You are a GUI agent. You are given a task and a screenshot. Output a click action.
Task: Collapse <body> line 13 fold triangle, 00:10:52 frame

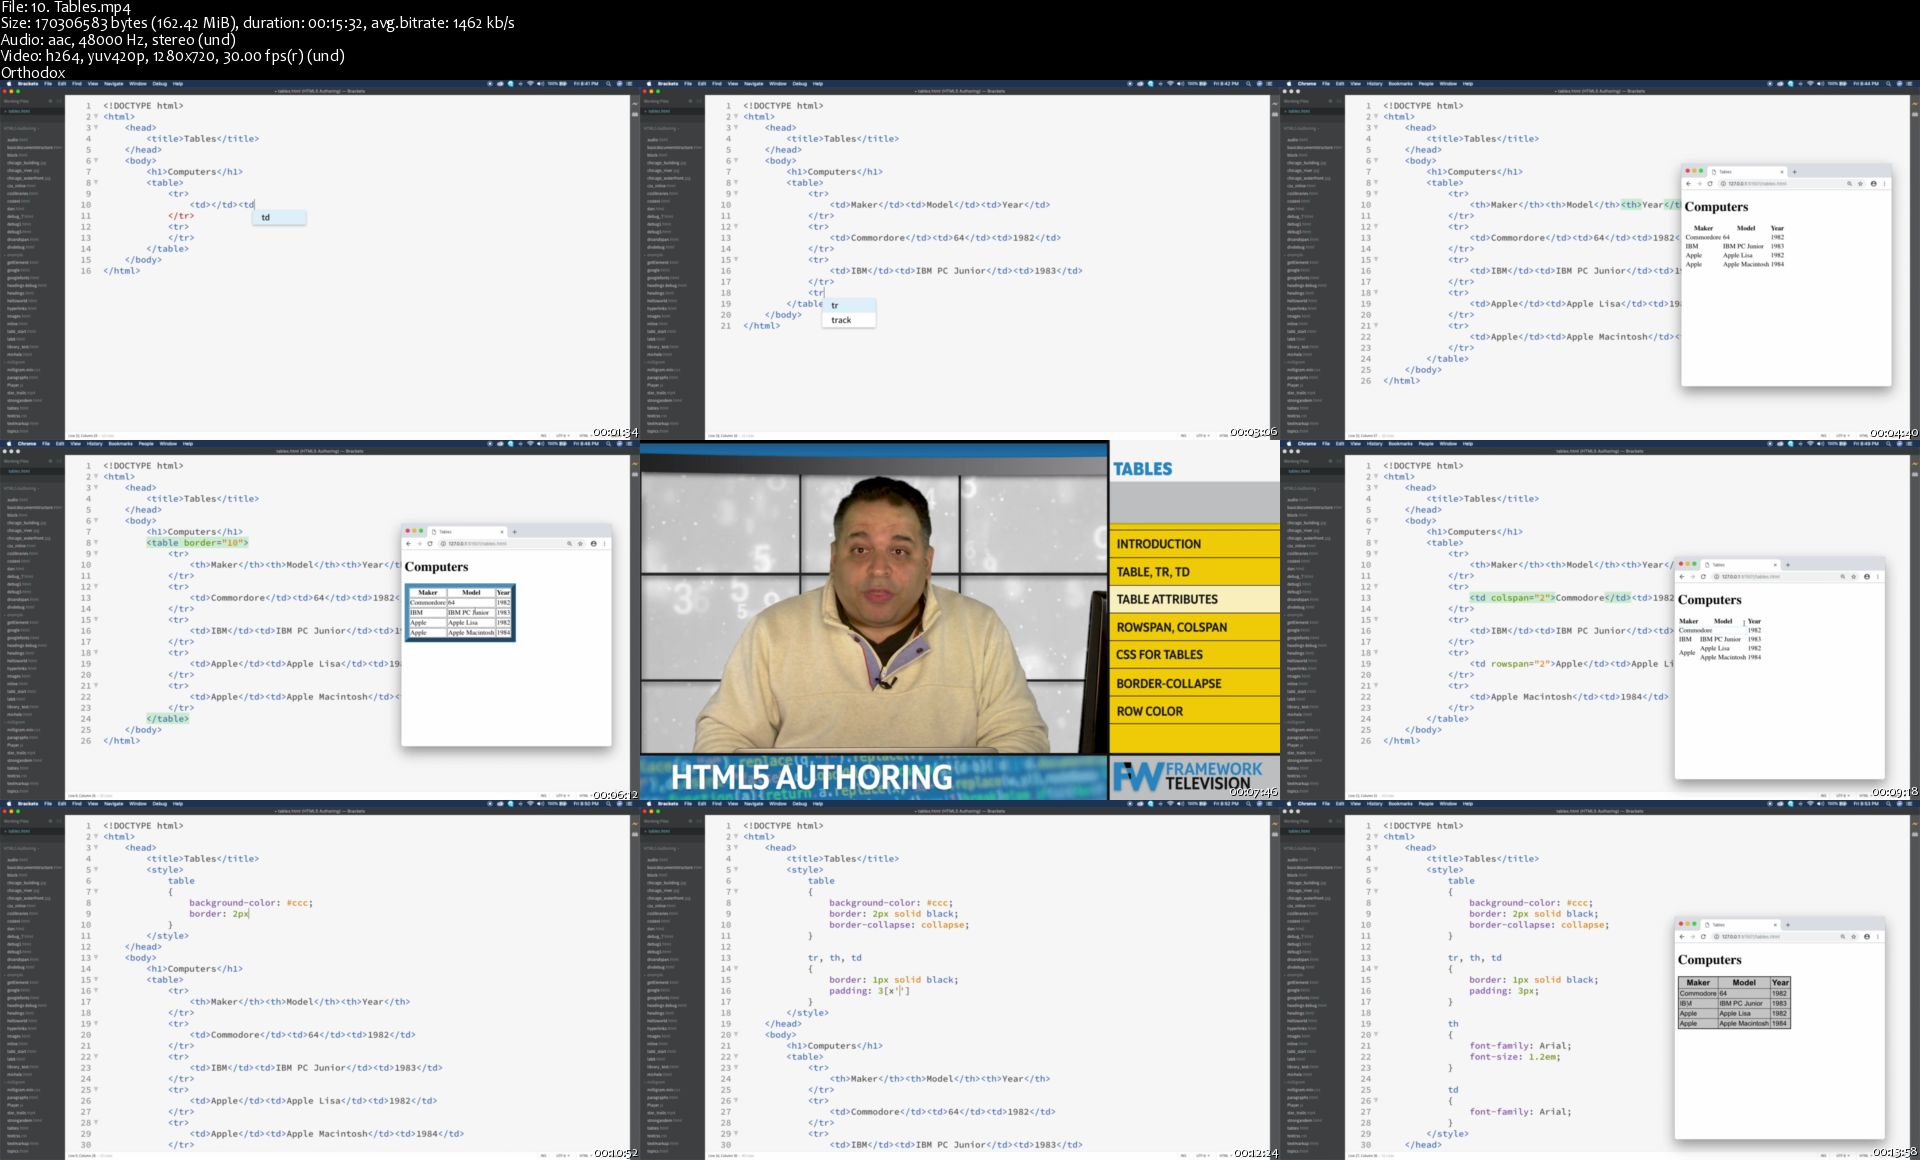point(96,958)
